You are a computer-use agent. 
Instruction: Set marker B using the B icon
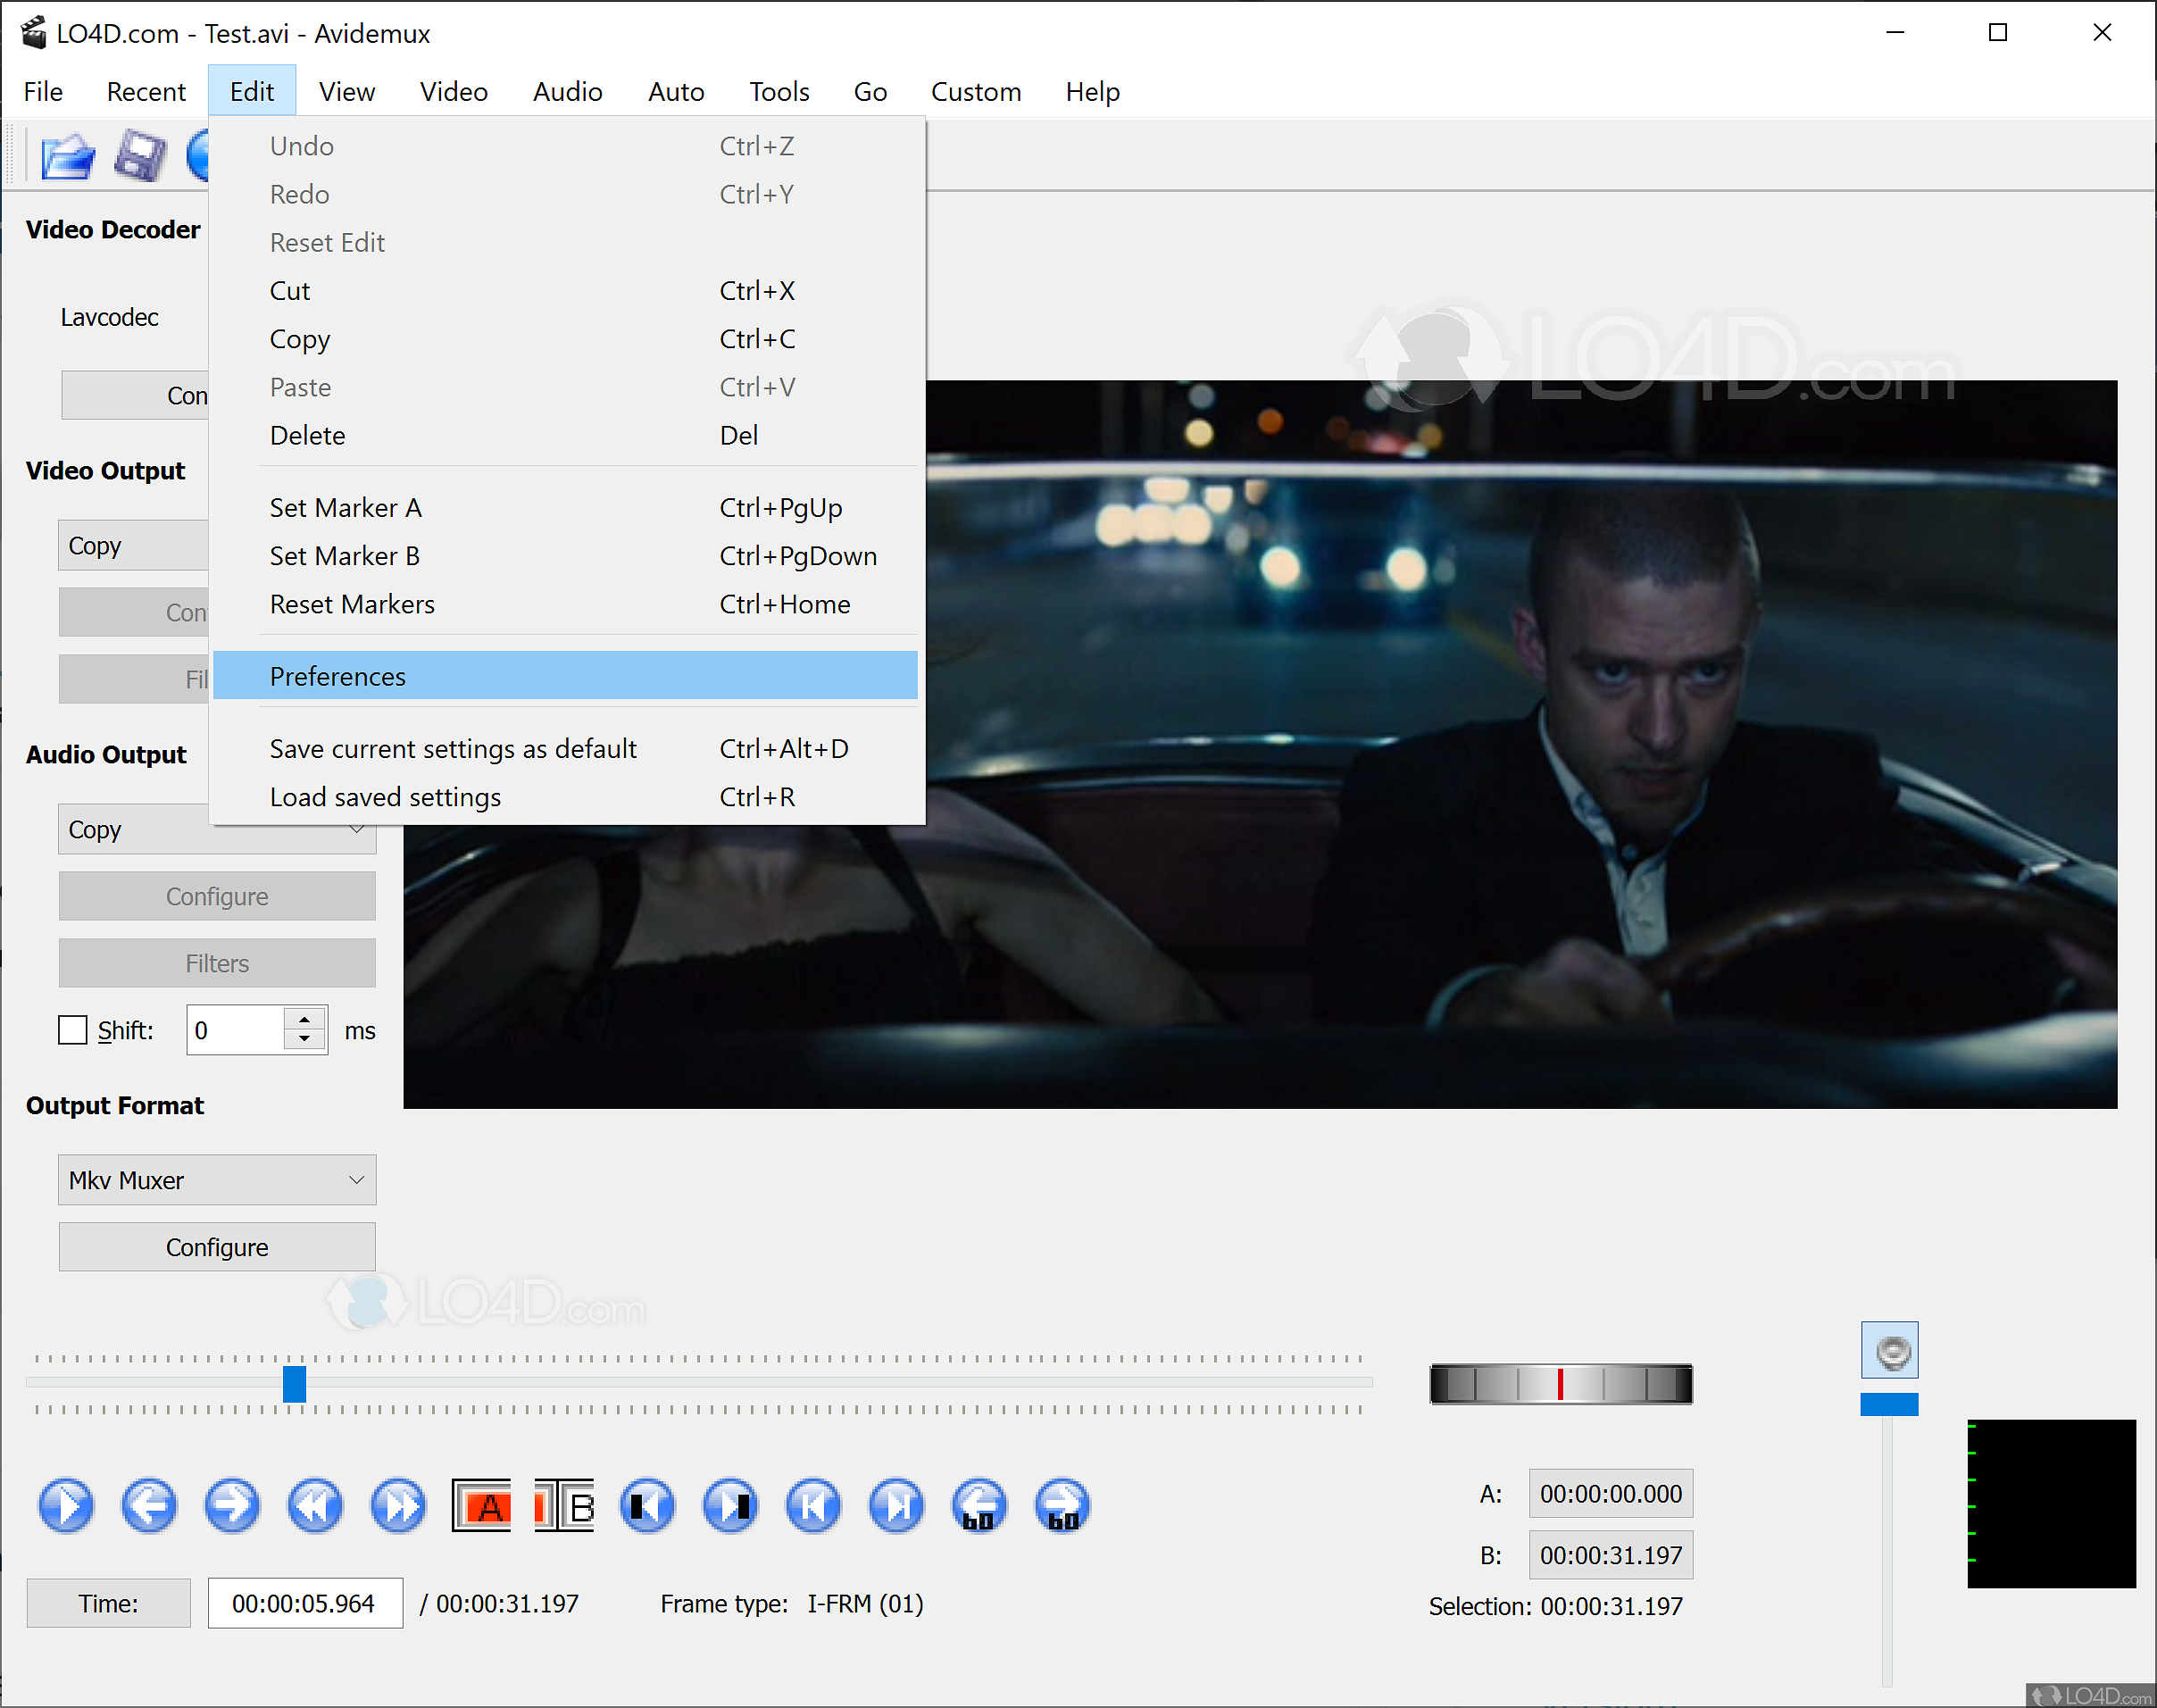[565, 1505]
